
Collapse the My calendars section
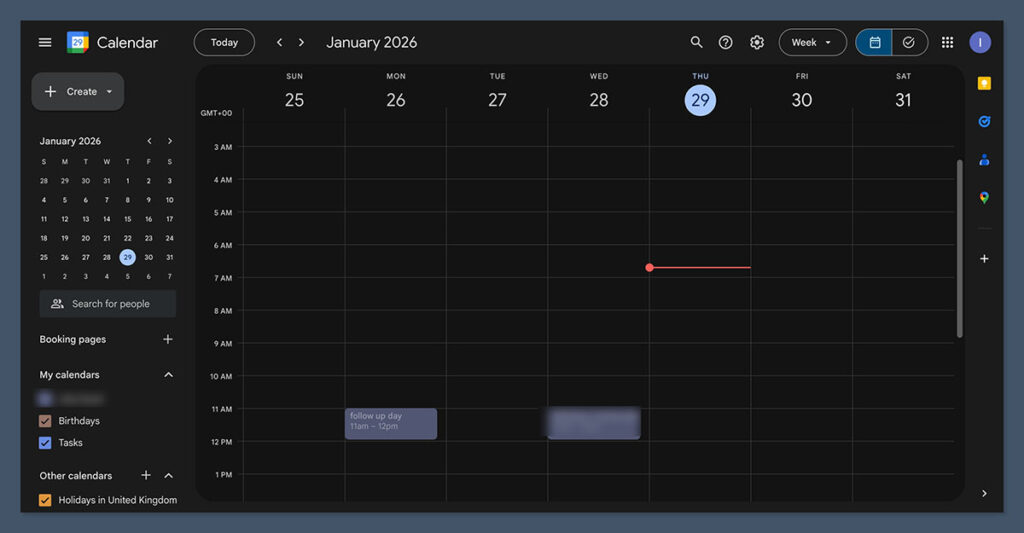click(x=168, y=375)
